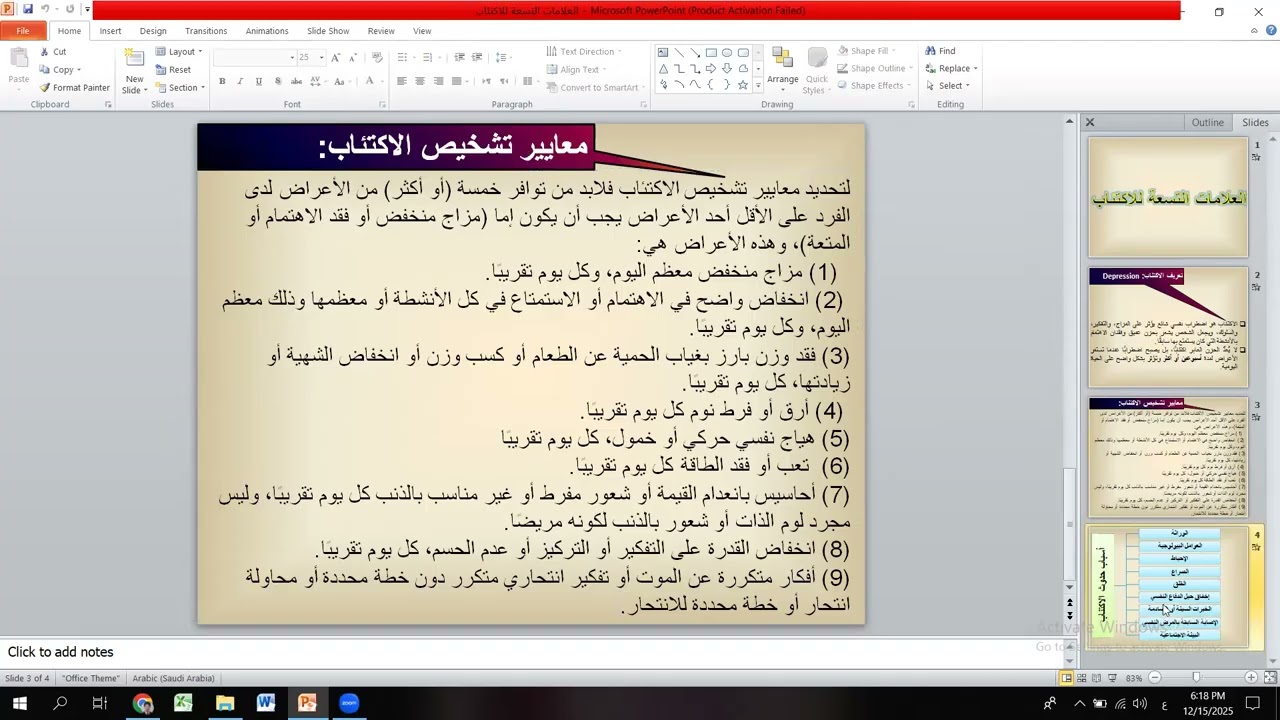Open Word from the taskbar
This screenshot has height=720, width=1280.
coord(266,703)
